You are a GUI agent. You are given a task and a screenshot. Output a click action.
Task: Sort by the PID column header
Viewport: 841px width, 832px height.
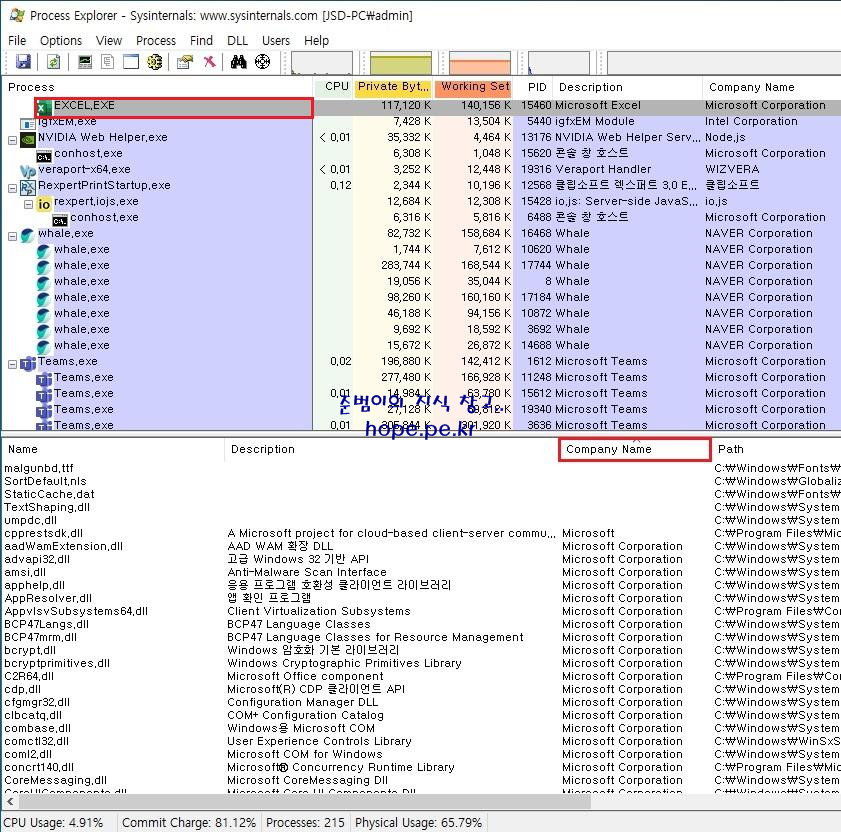click(534, 87)
